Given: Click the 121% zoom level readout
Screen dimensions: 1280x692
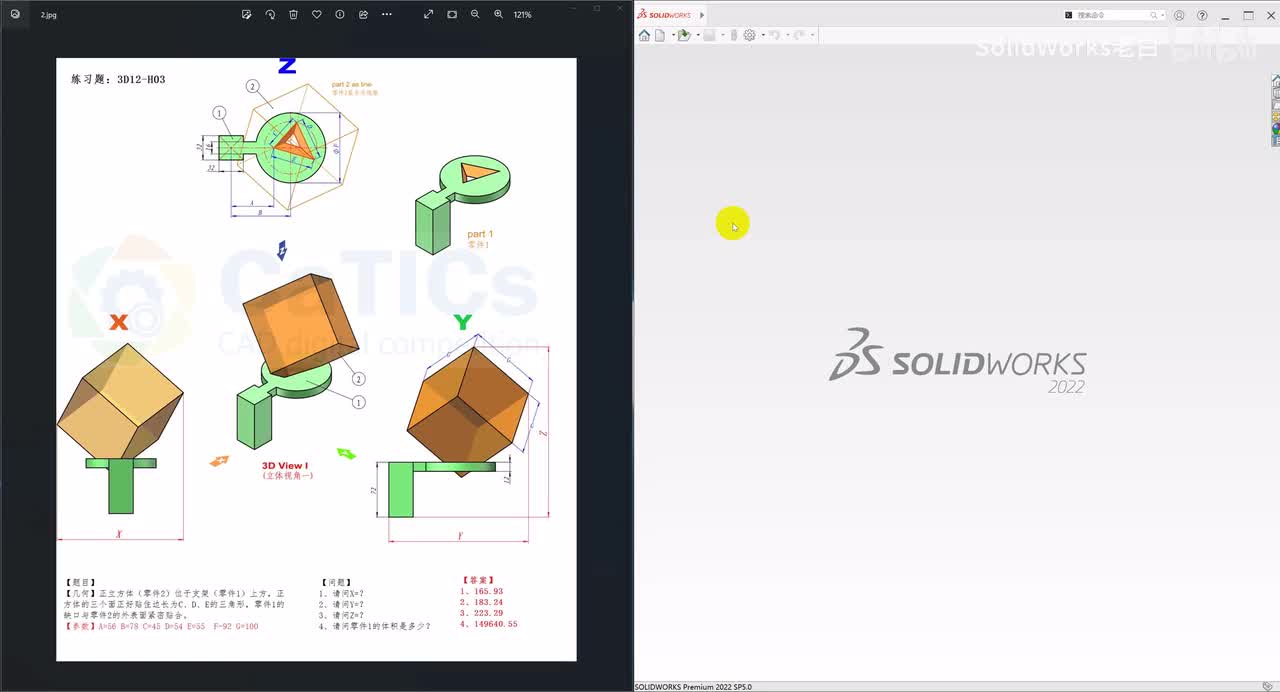Looking at the screenshot, I should point(522,15).
